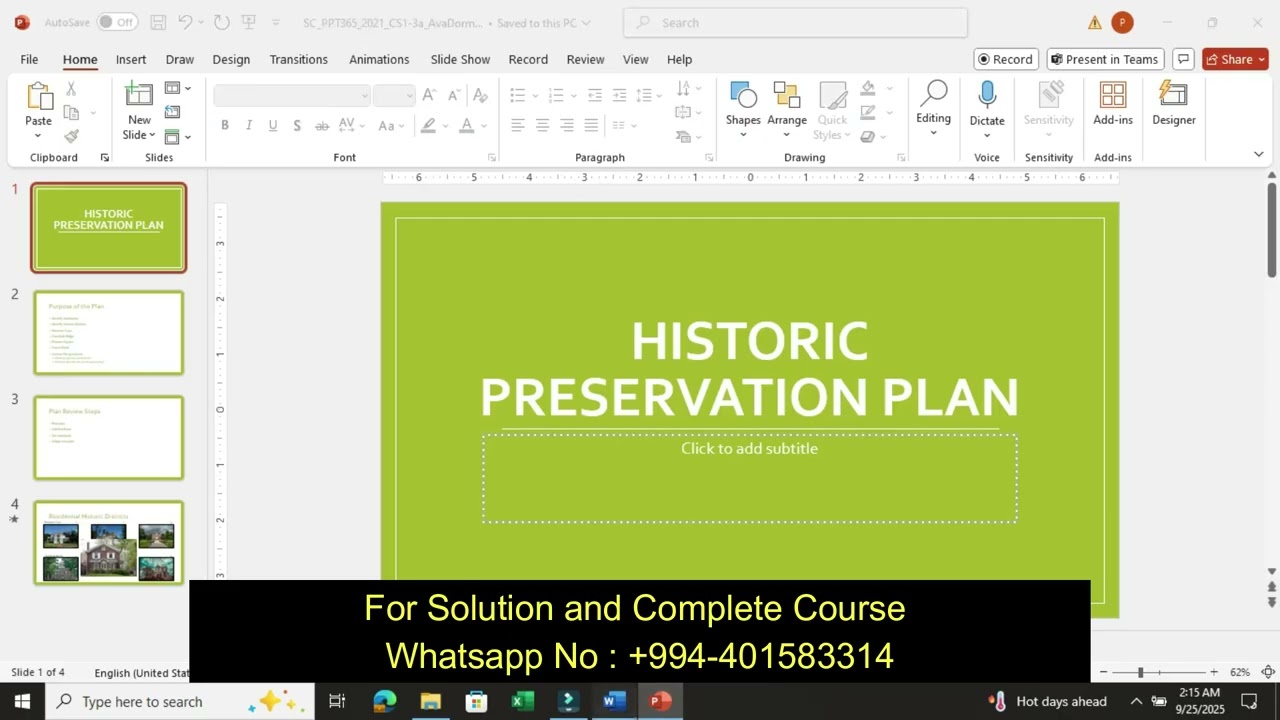This screenshot has width=1280, height=720.
Task: Open Excel from the taskbar
Action: tap(523, 701)
